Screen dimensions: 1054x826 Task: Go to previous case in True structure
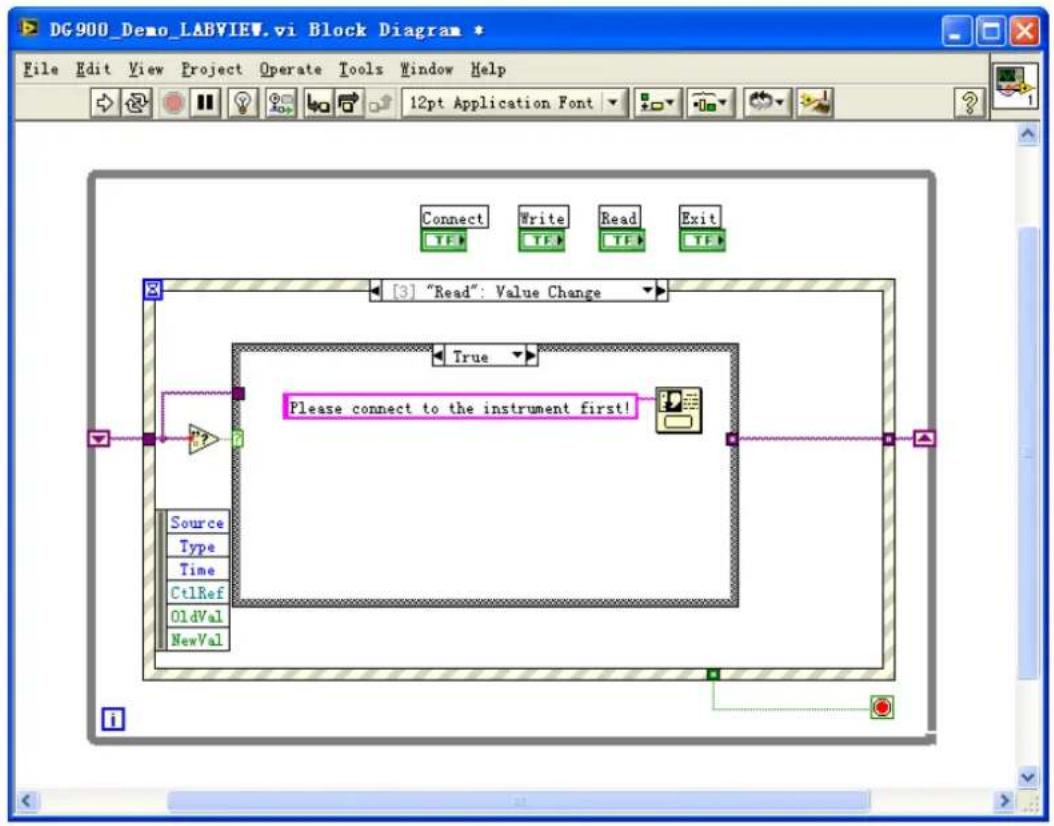438,356
